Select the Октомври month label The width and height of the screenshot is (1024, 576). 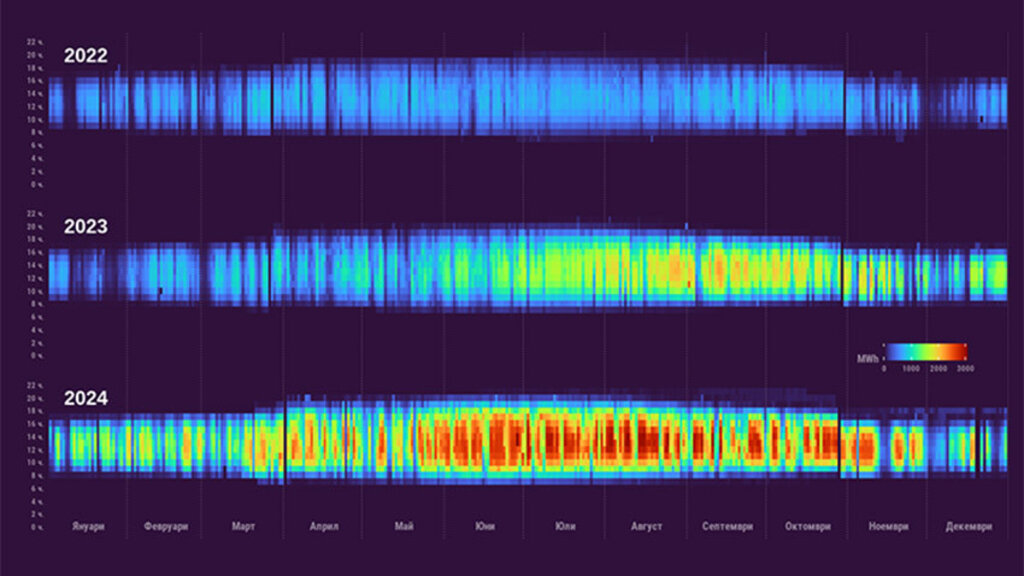(x=808, y=526)
